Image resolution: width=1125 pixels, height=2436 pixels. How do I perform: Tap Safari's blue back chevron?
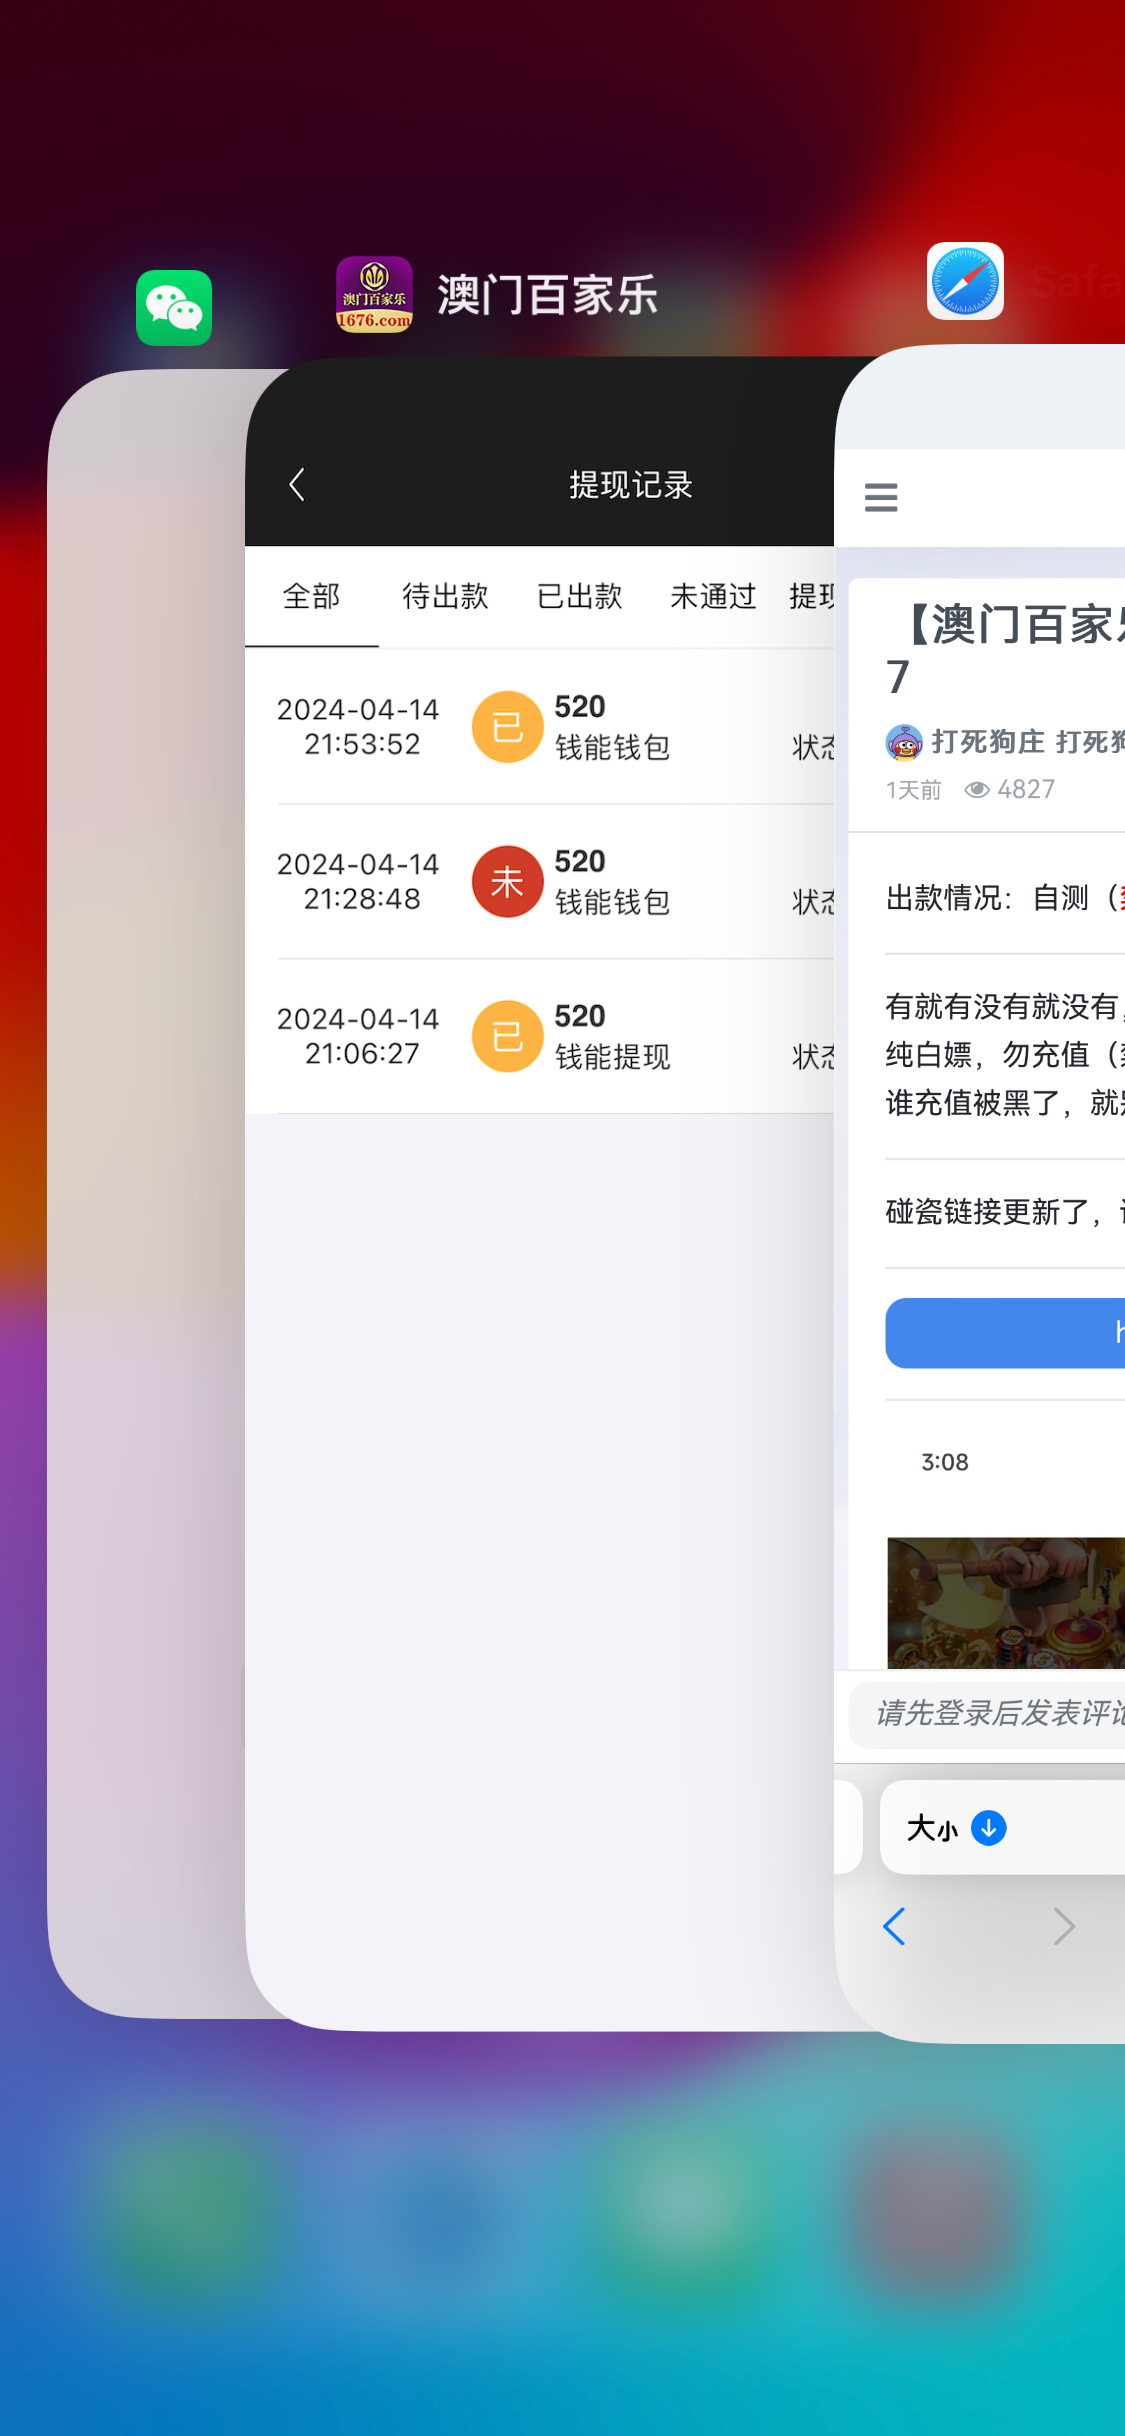894,1926
